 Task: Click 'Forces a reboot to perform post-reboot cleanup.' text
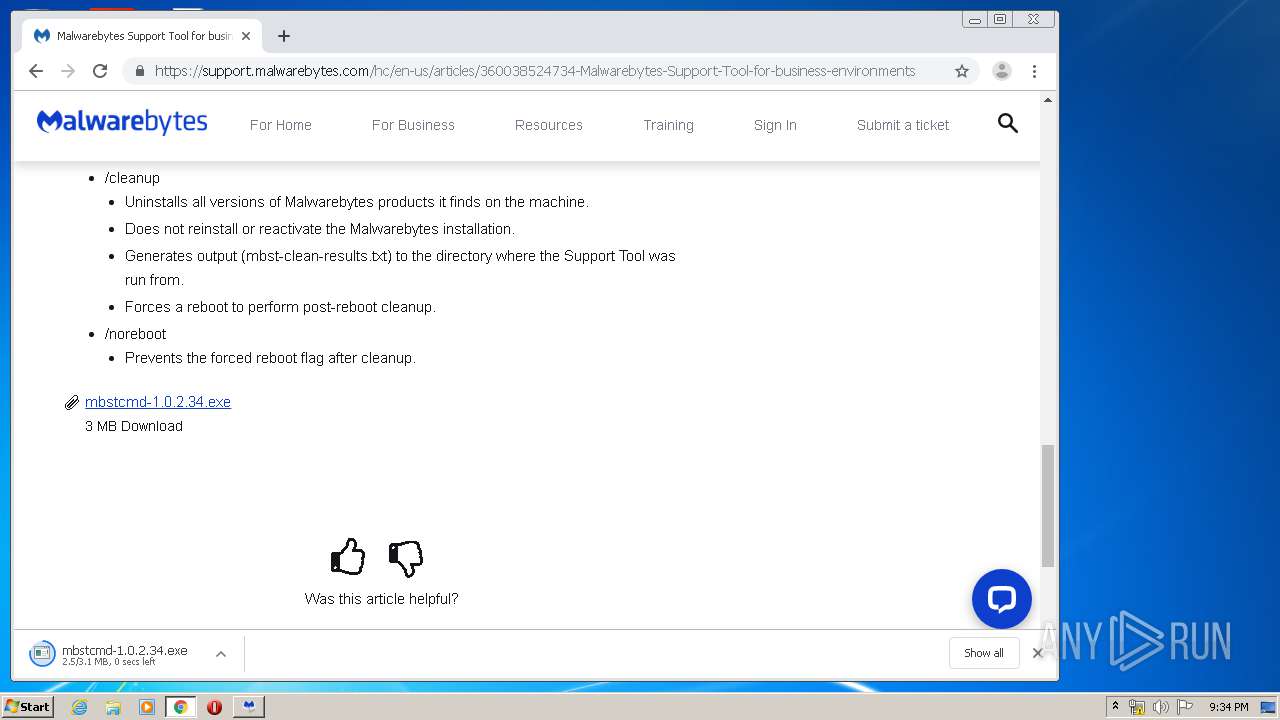(280, 307)
